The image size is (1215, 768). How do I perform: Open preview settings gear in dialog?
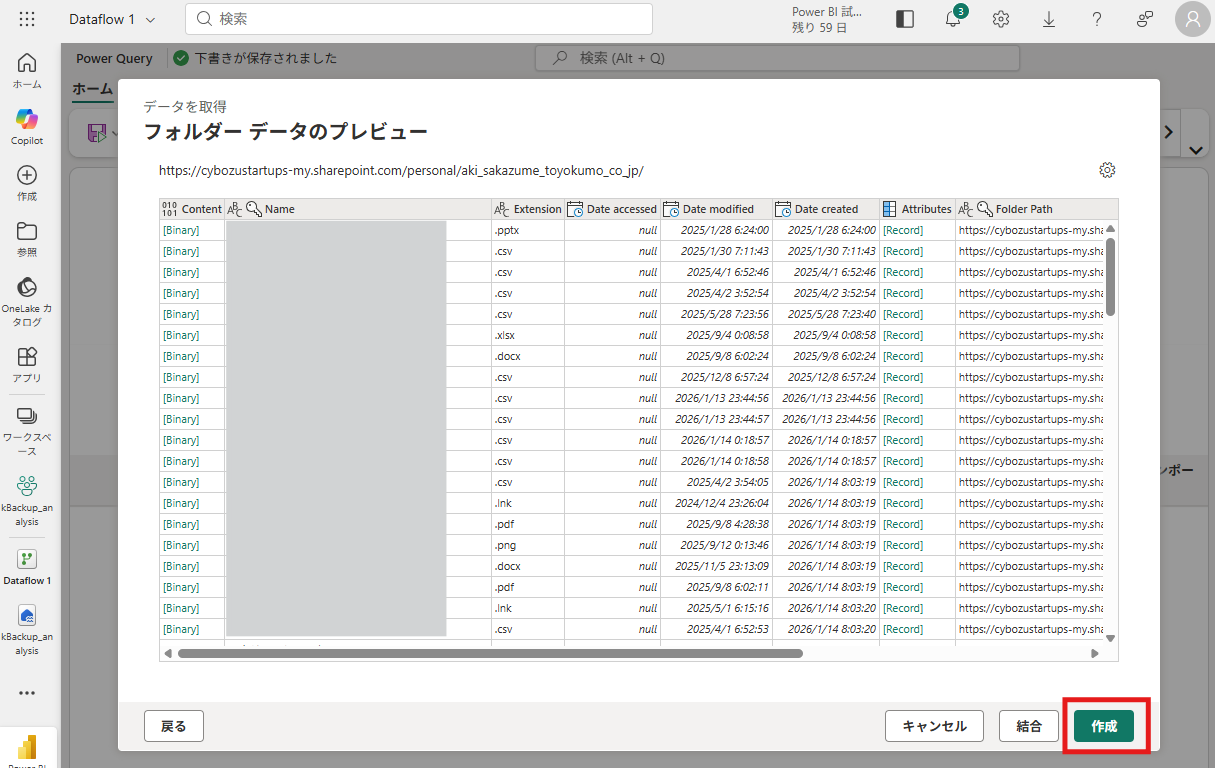pos(1107,170)
